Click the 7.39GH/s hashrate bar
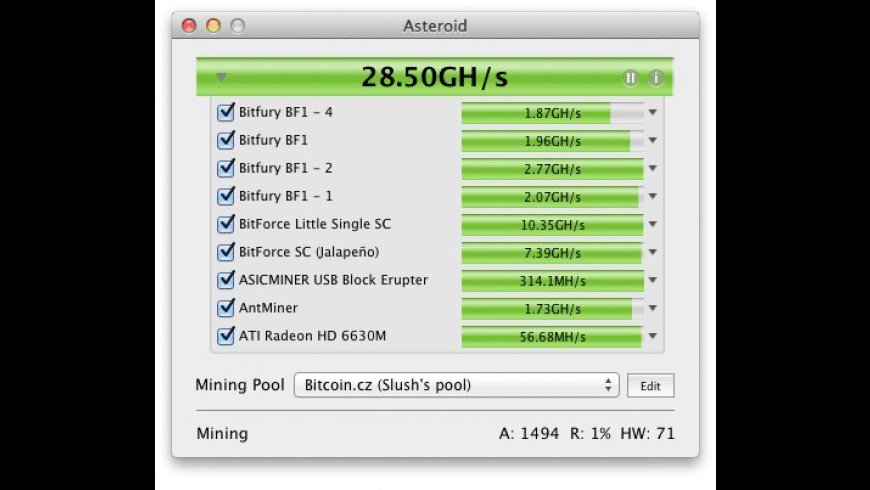The image size is (870, 490). (553, 252)
